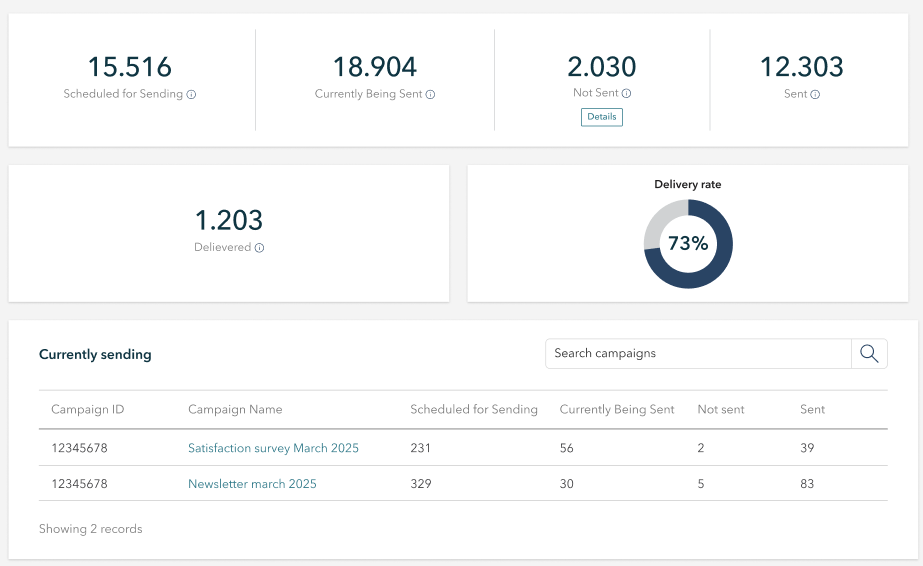Click the Campaign Name column header
The width and height of the screenshot is (923, 566).
point(235,409)
